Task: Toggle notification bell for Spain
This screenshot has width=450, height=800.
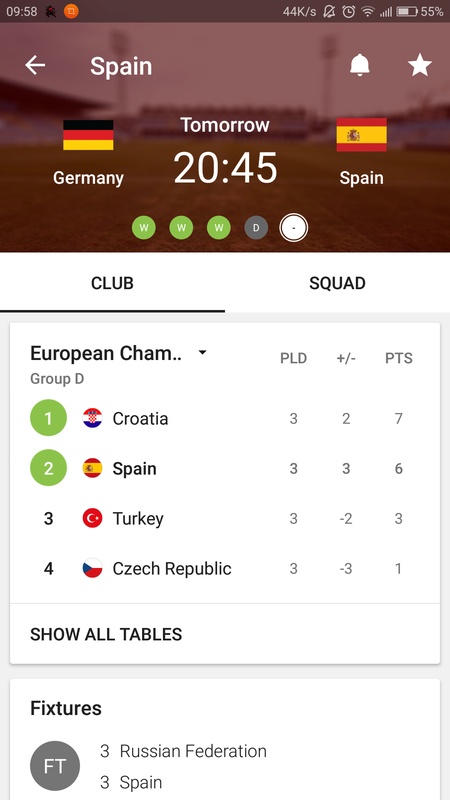Action: 360,65
